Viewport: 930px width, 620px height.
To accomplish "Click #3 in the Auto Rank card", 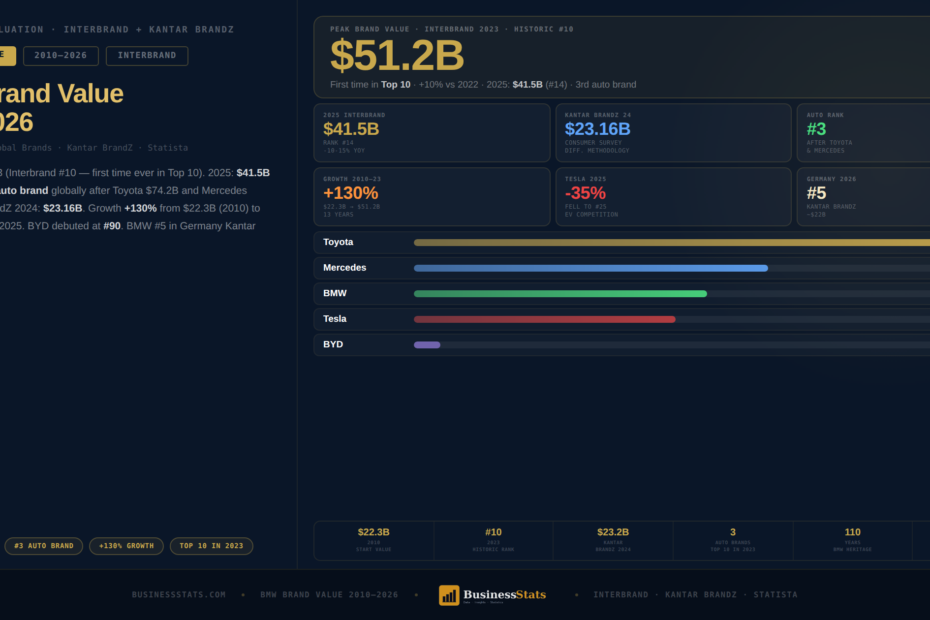I will tap(816, 129).
